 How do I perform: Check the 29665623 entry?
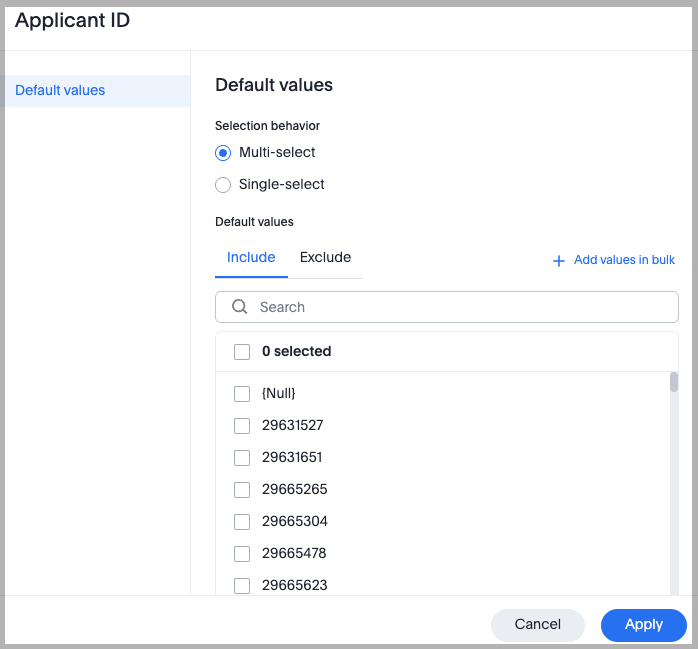pos(242,586)
